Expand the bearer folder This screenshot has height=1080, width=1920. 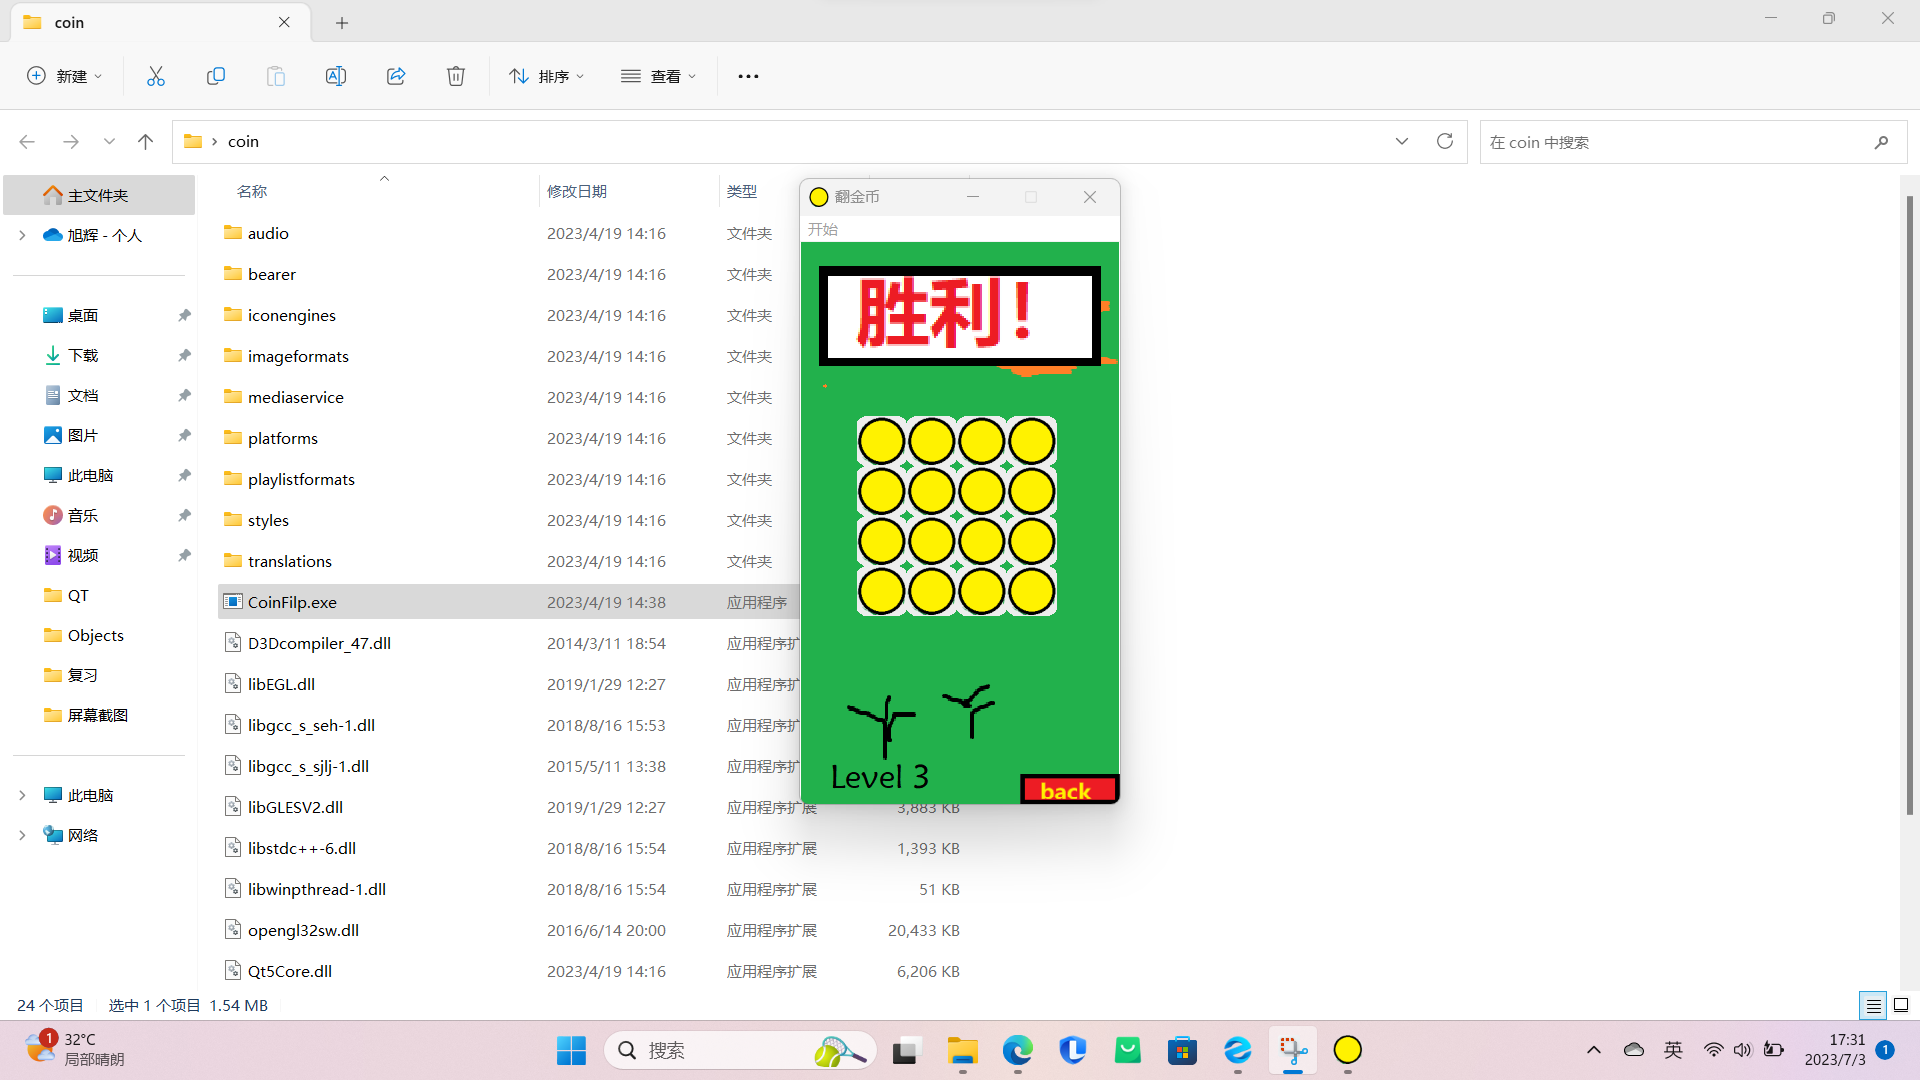(x=270, y=273)
